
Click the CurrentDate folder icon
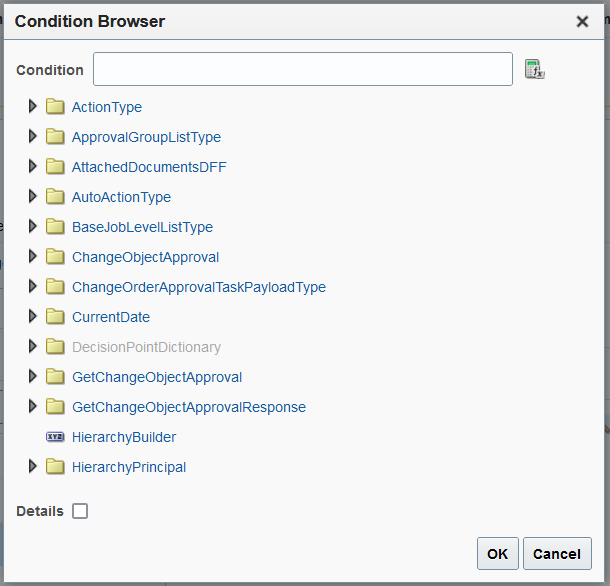point(55,316)
